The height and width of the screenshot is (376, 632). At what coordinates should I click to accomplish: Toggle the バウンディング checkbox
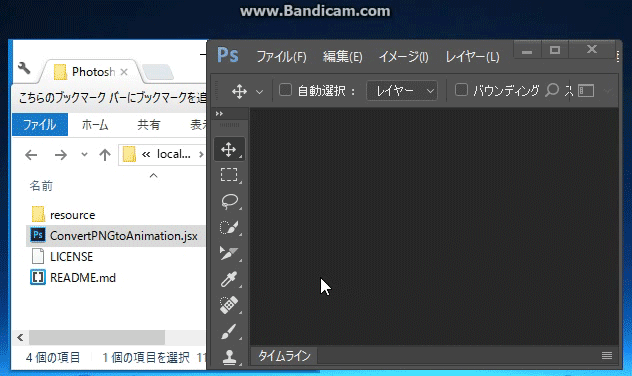pyautogui.click(x=461, y=90)
